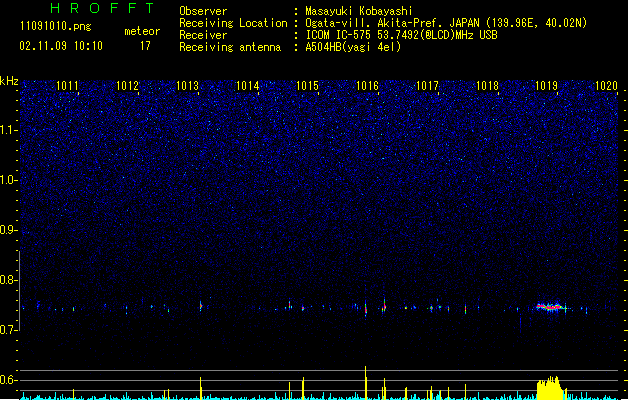Click the kHz axis unit label
The image size is (629, 400).
tap(9, 81)
